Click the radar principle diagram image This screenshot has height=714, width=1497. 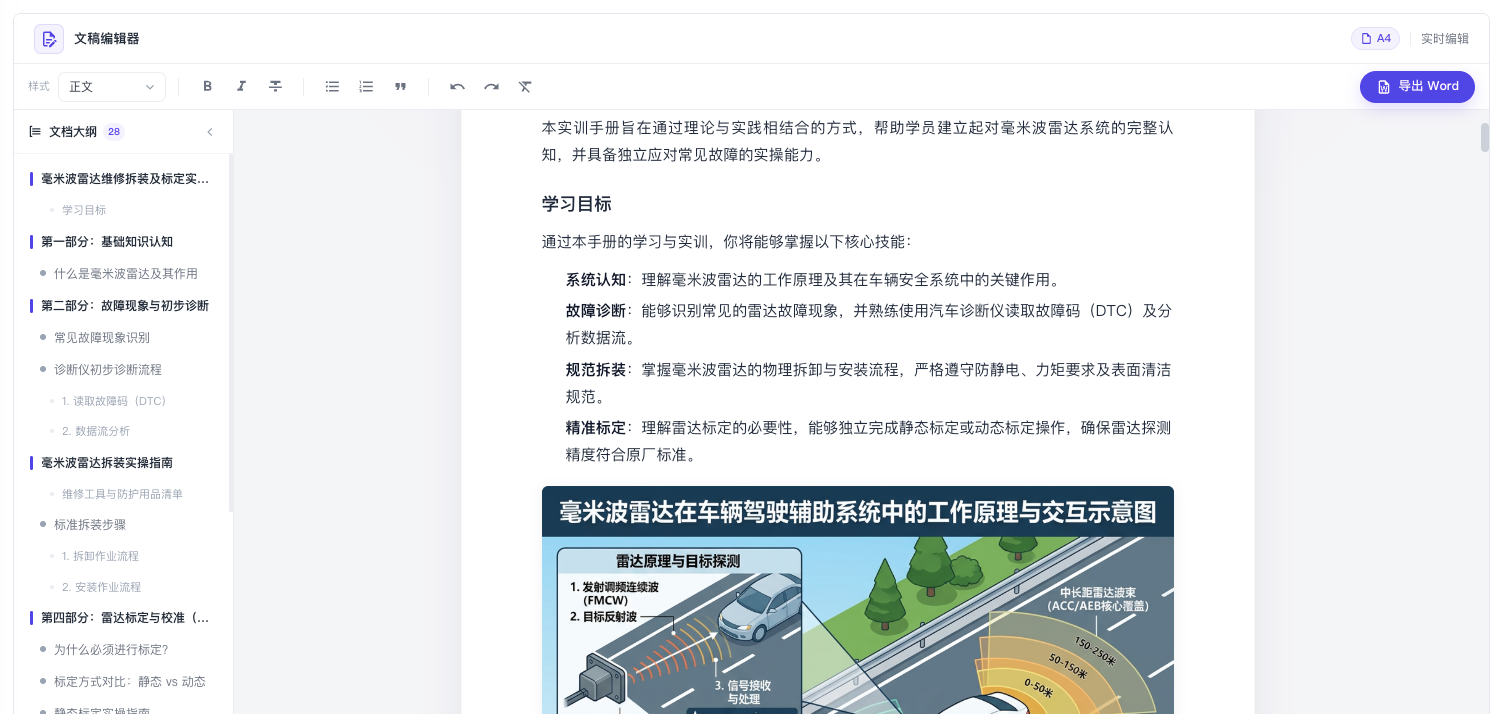858,600
